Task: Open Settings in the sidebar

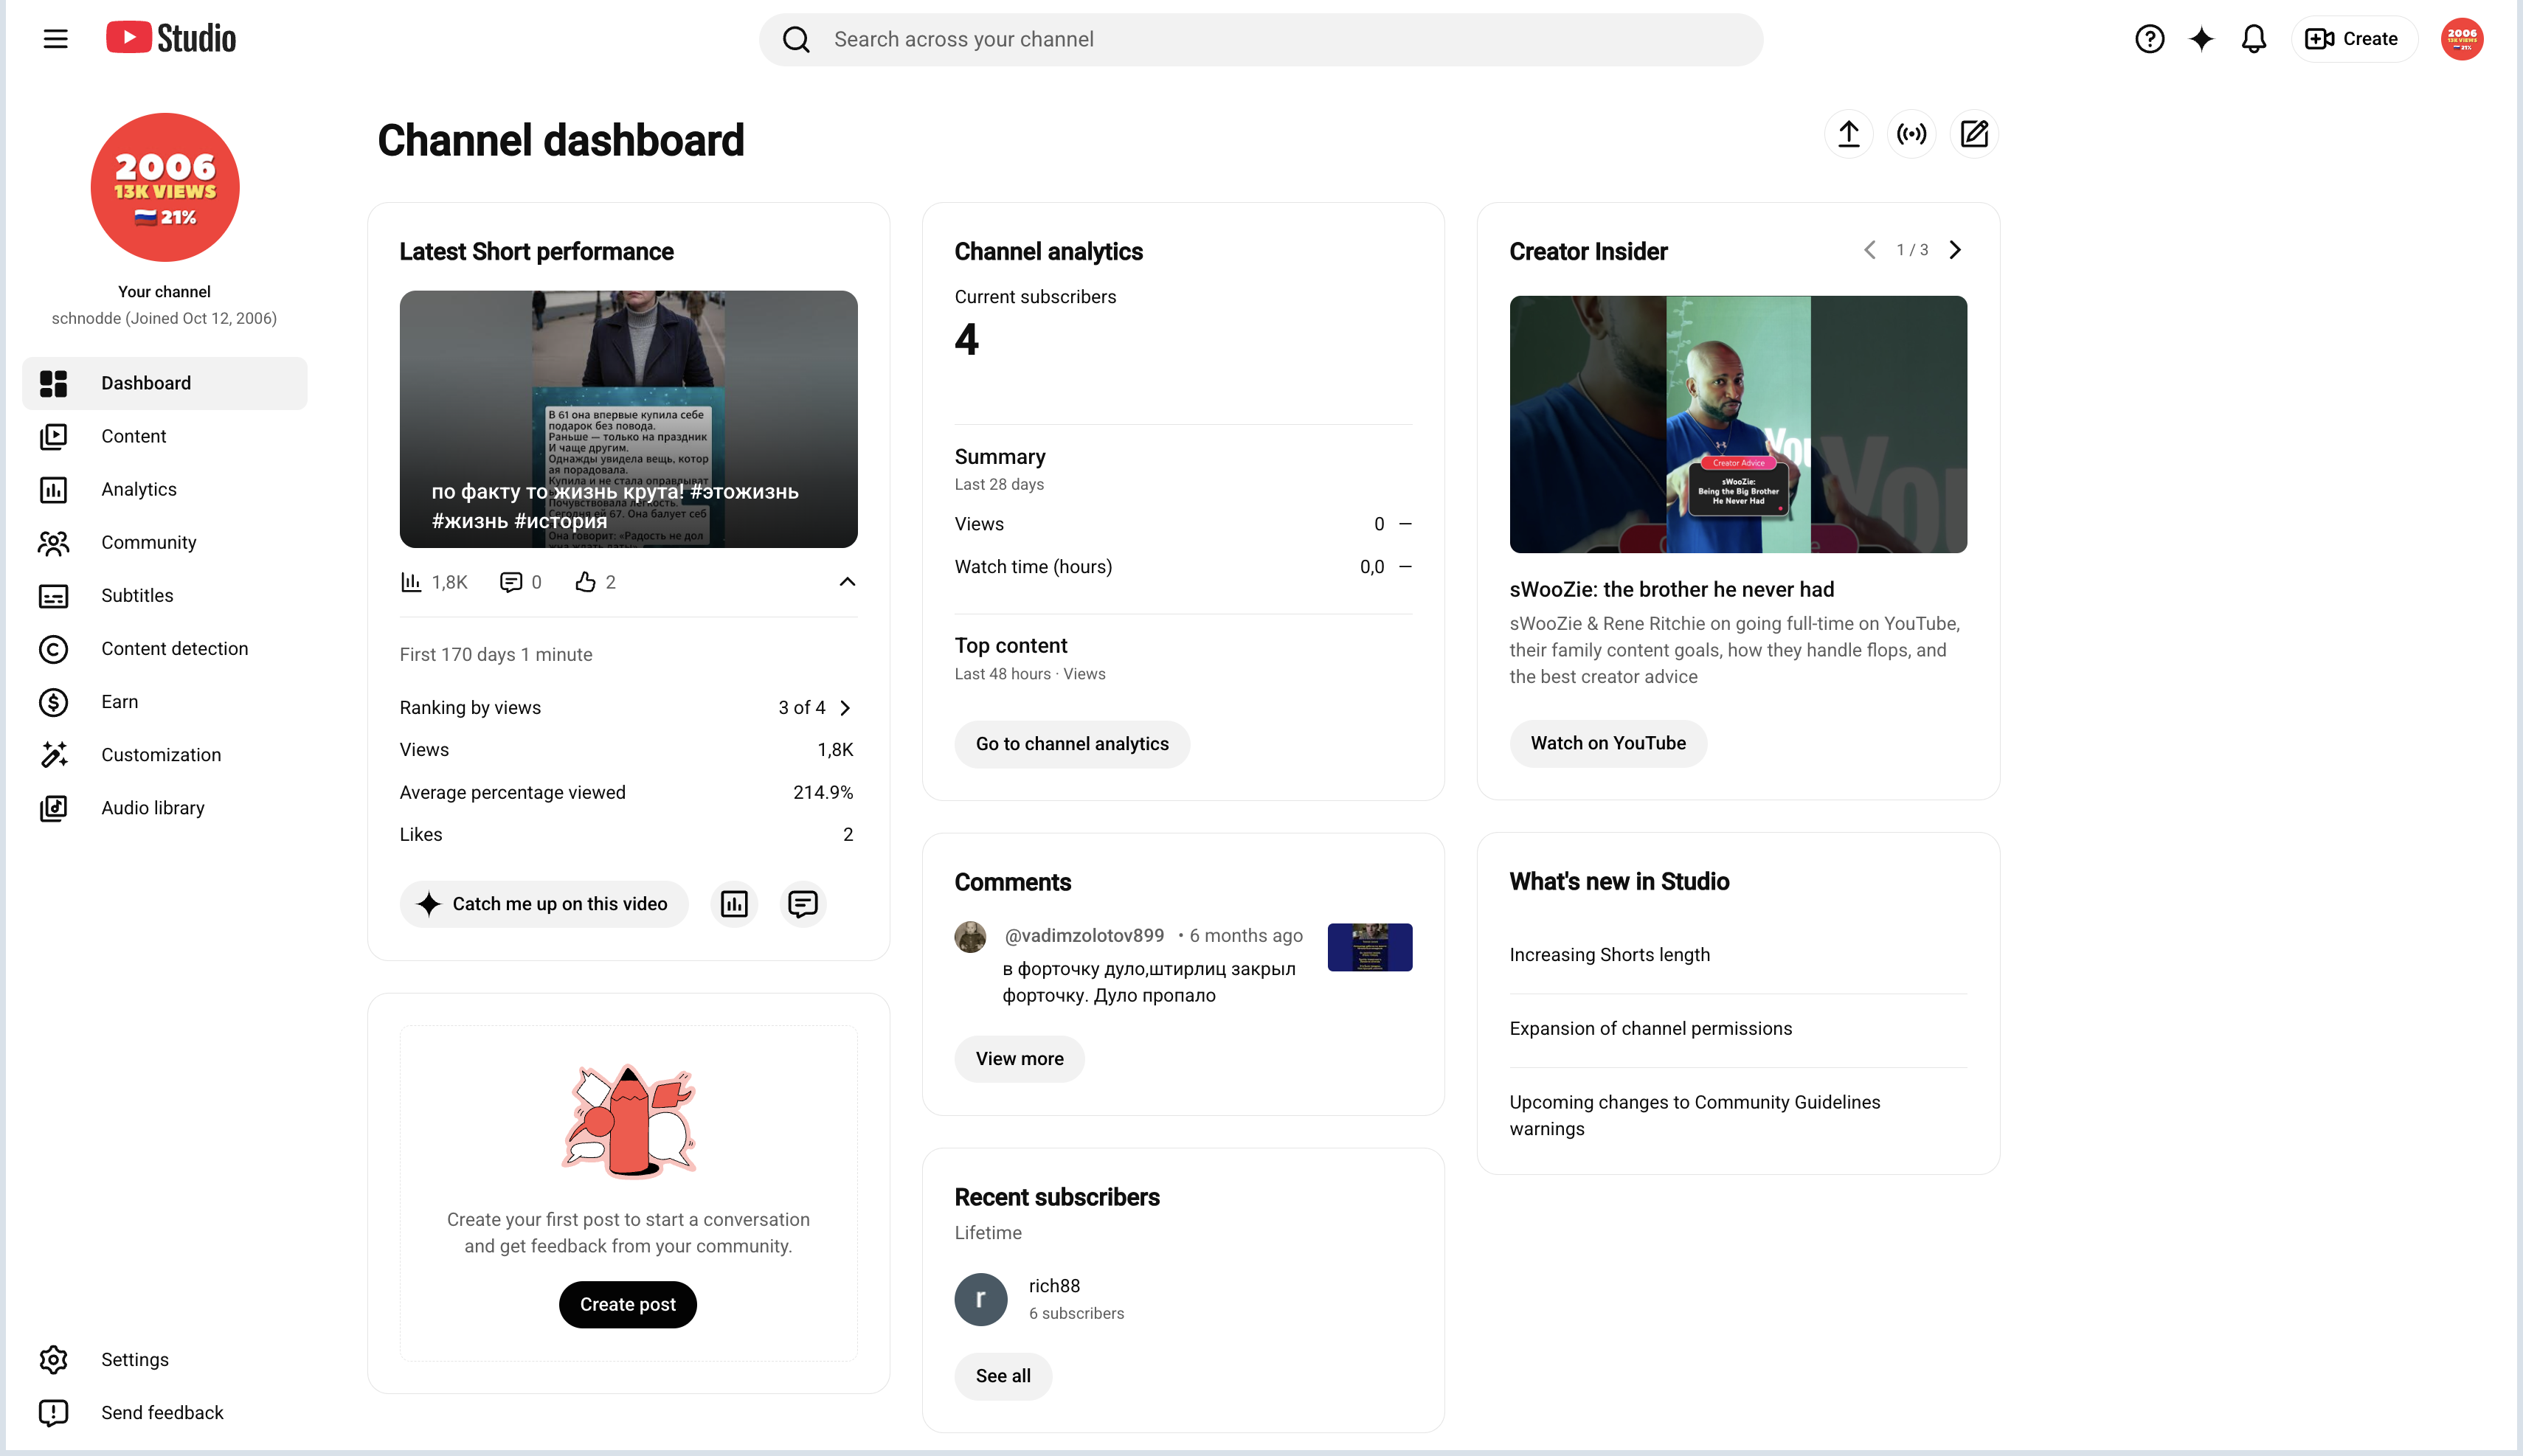Action: 165,1359
